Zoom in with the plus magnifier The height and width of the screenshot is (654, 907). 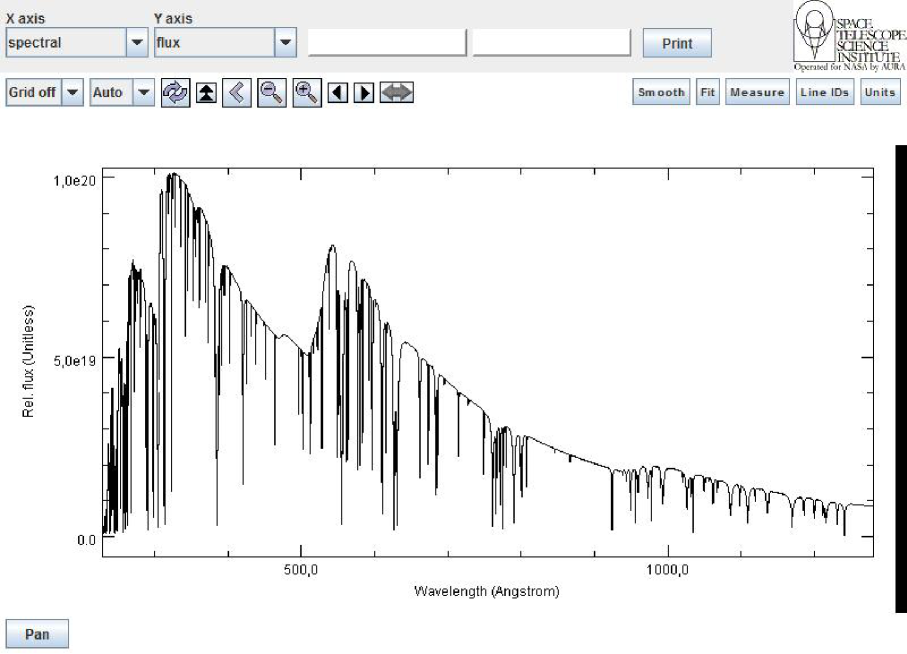pyautogui.click(x=306, y=92)
